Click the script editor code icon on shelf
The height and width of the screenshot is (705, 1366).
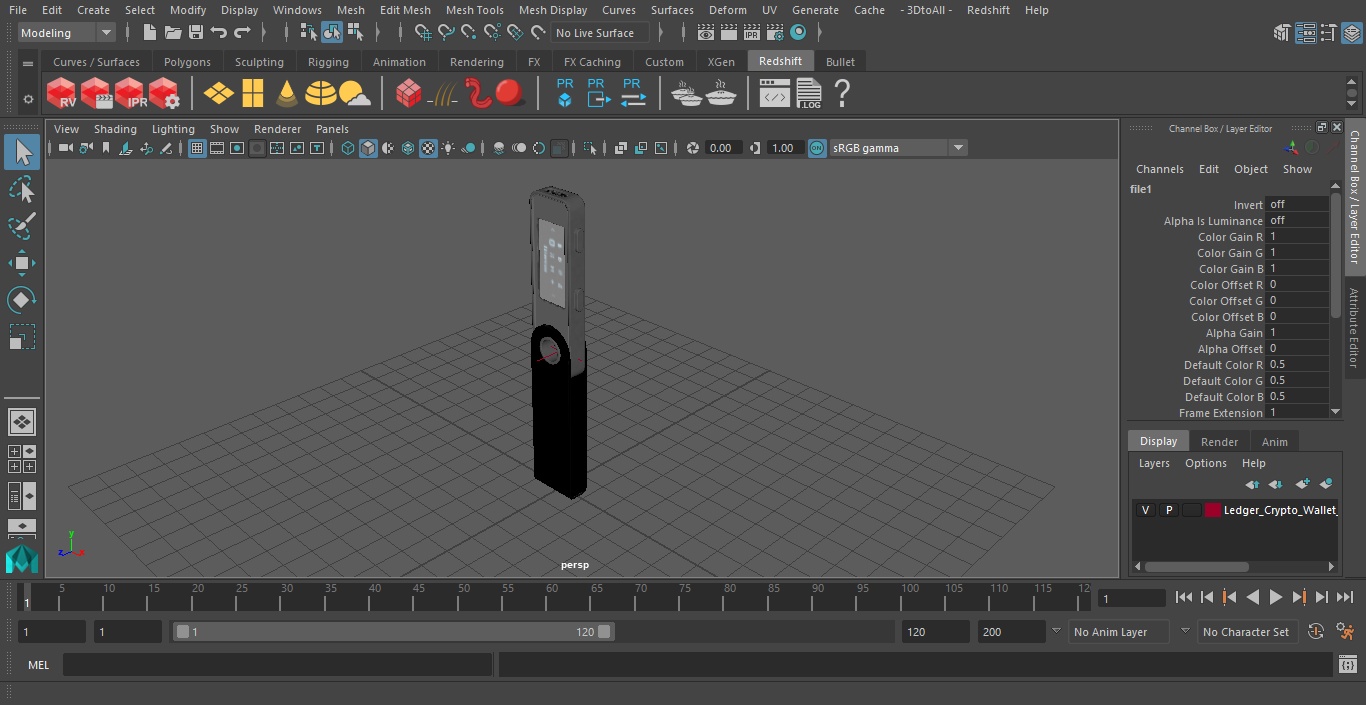click(775, 94)
